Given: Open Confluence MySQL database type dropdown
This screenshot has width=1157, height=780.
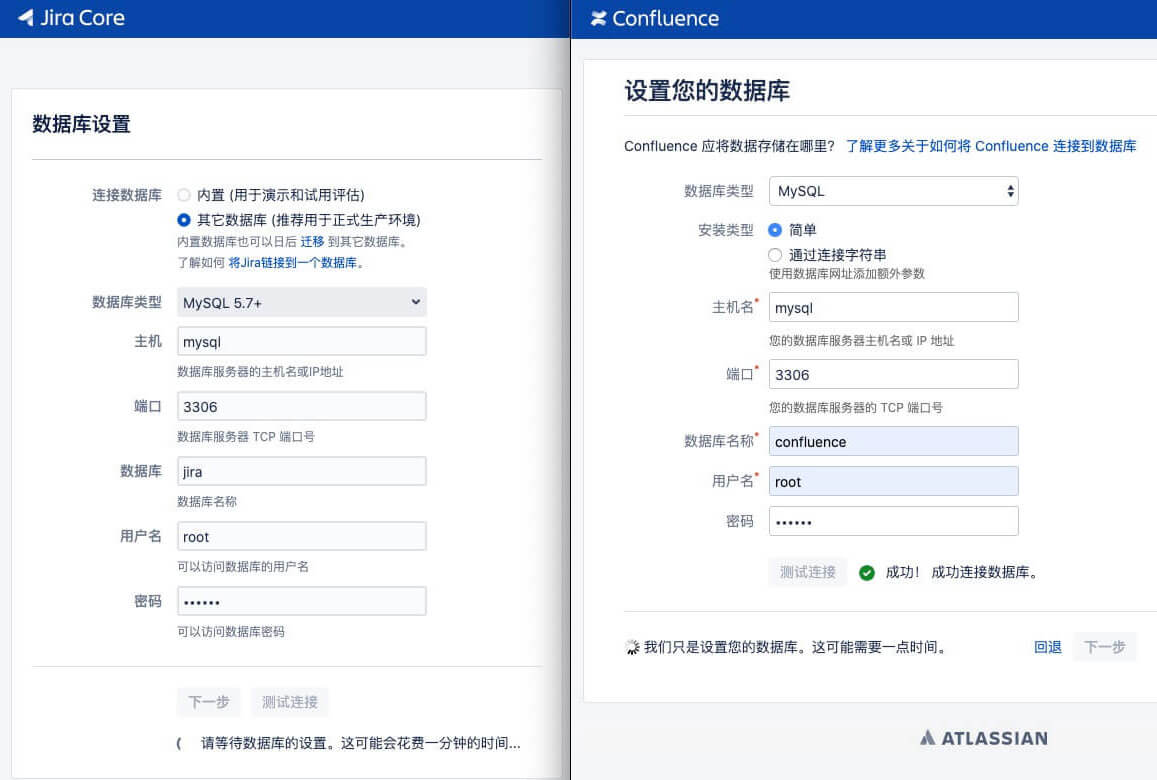Looking at the screenshot, I should click(x=894, y=191).
